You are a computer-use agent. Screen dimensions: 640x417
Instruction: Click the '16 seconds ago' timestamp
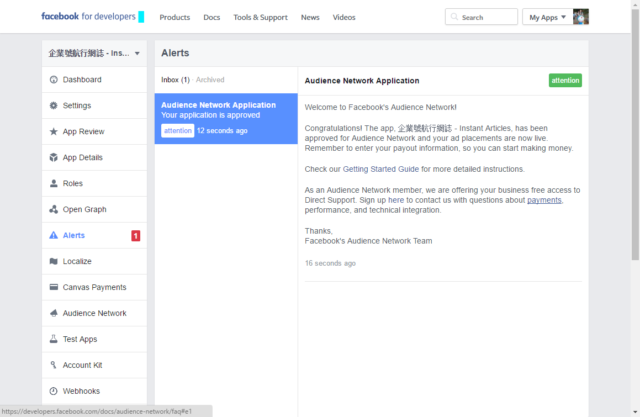coord(330,263)
